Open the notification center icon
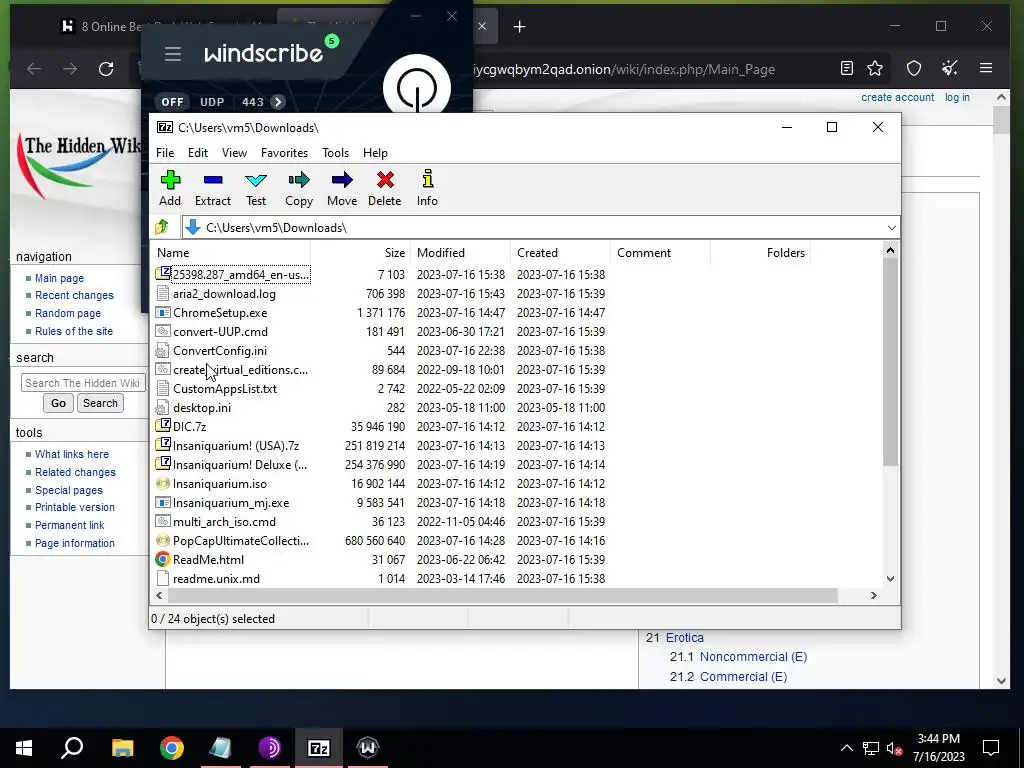Image resolution: width=1024 pixels, height=768 pixels. click(991, 748)
